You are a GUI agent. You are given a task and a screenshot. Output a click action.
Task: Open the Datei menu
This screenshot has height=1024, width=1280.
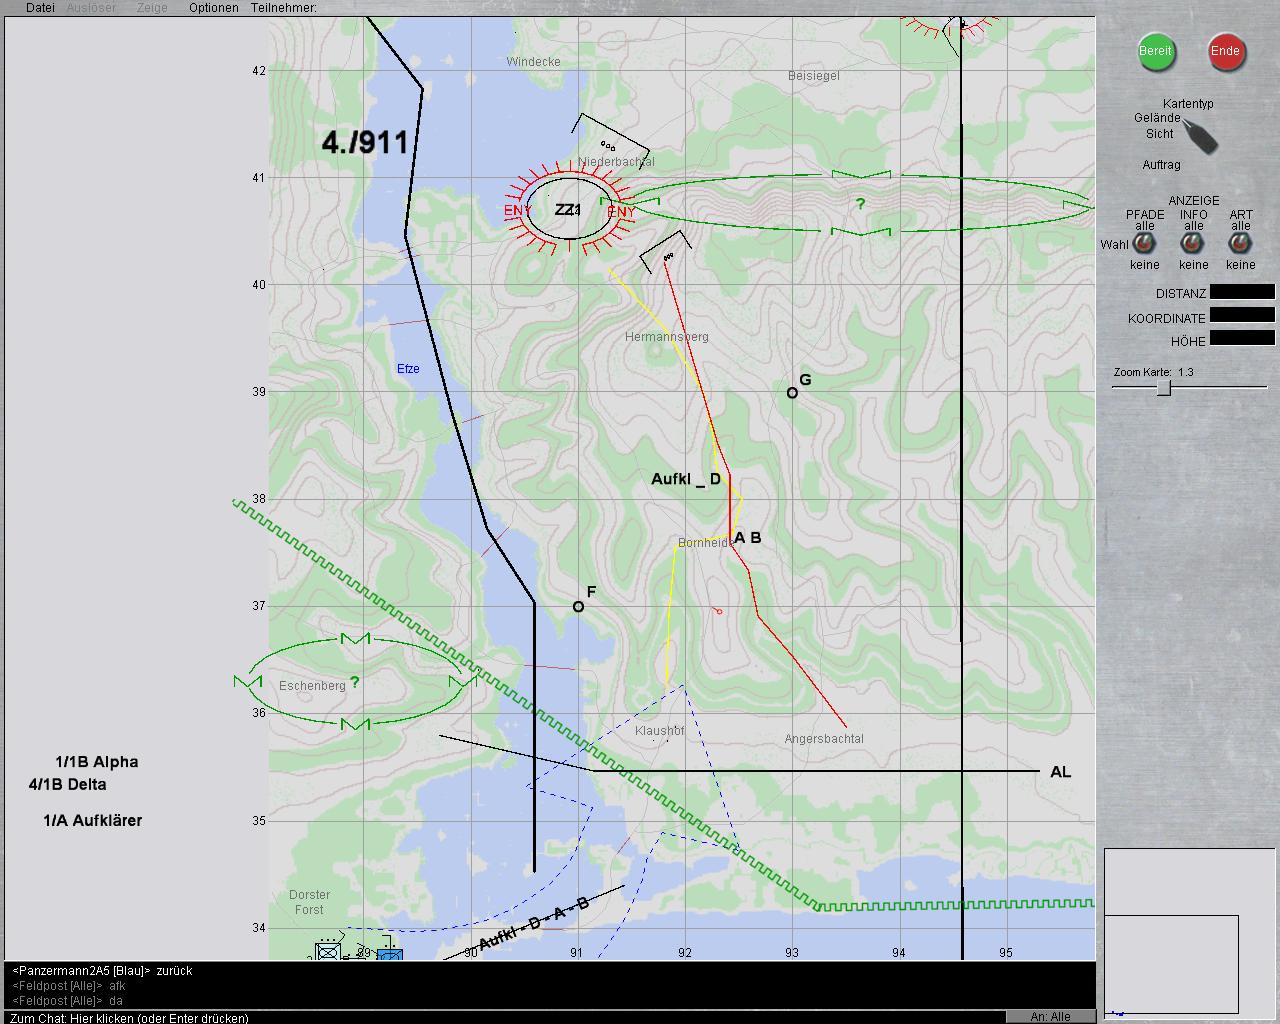click(x=40, y=8)
